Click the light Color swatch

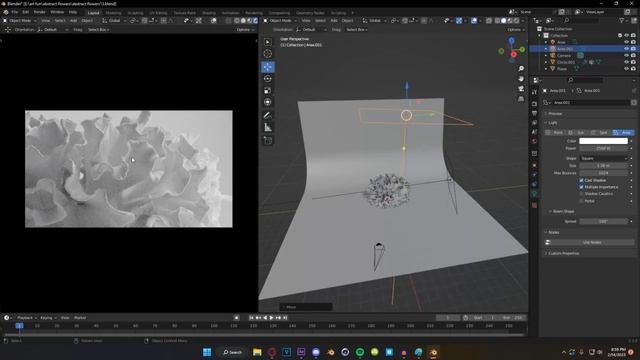point(603,141)
